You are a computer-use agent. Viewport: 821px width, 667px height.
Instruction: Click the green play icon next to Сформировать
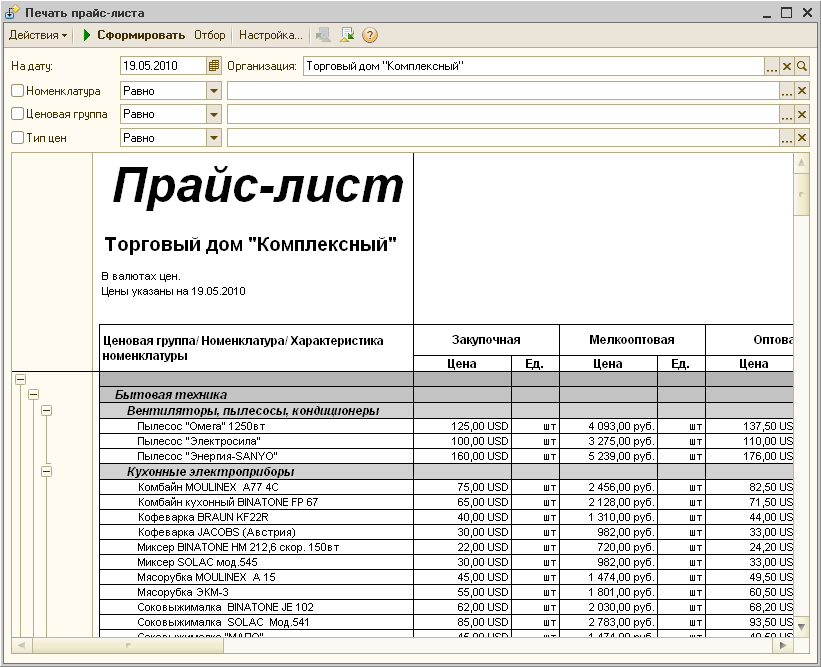[87, 35]
